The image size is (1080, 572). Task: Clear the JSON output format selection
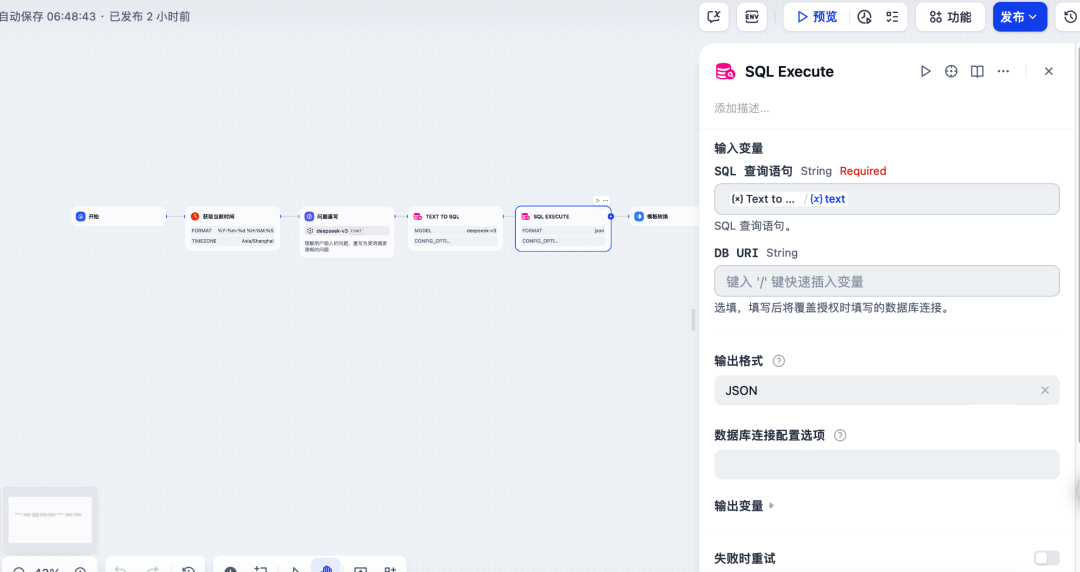1045,390
